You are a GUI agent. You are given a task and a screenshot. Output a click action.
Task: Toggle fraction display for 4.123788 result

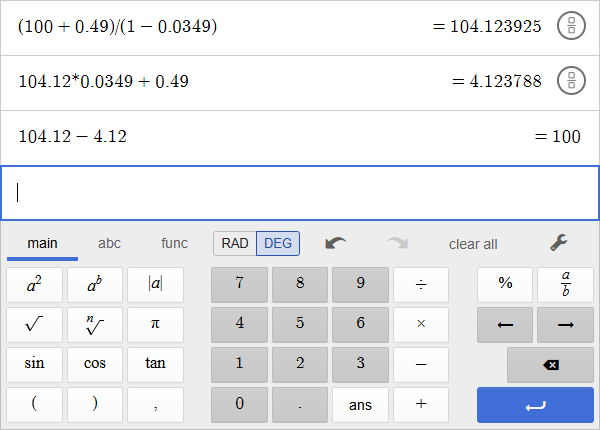(571, 81)
